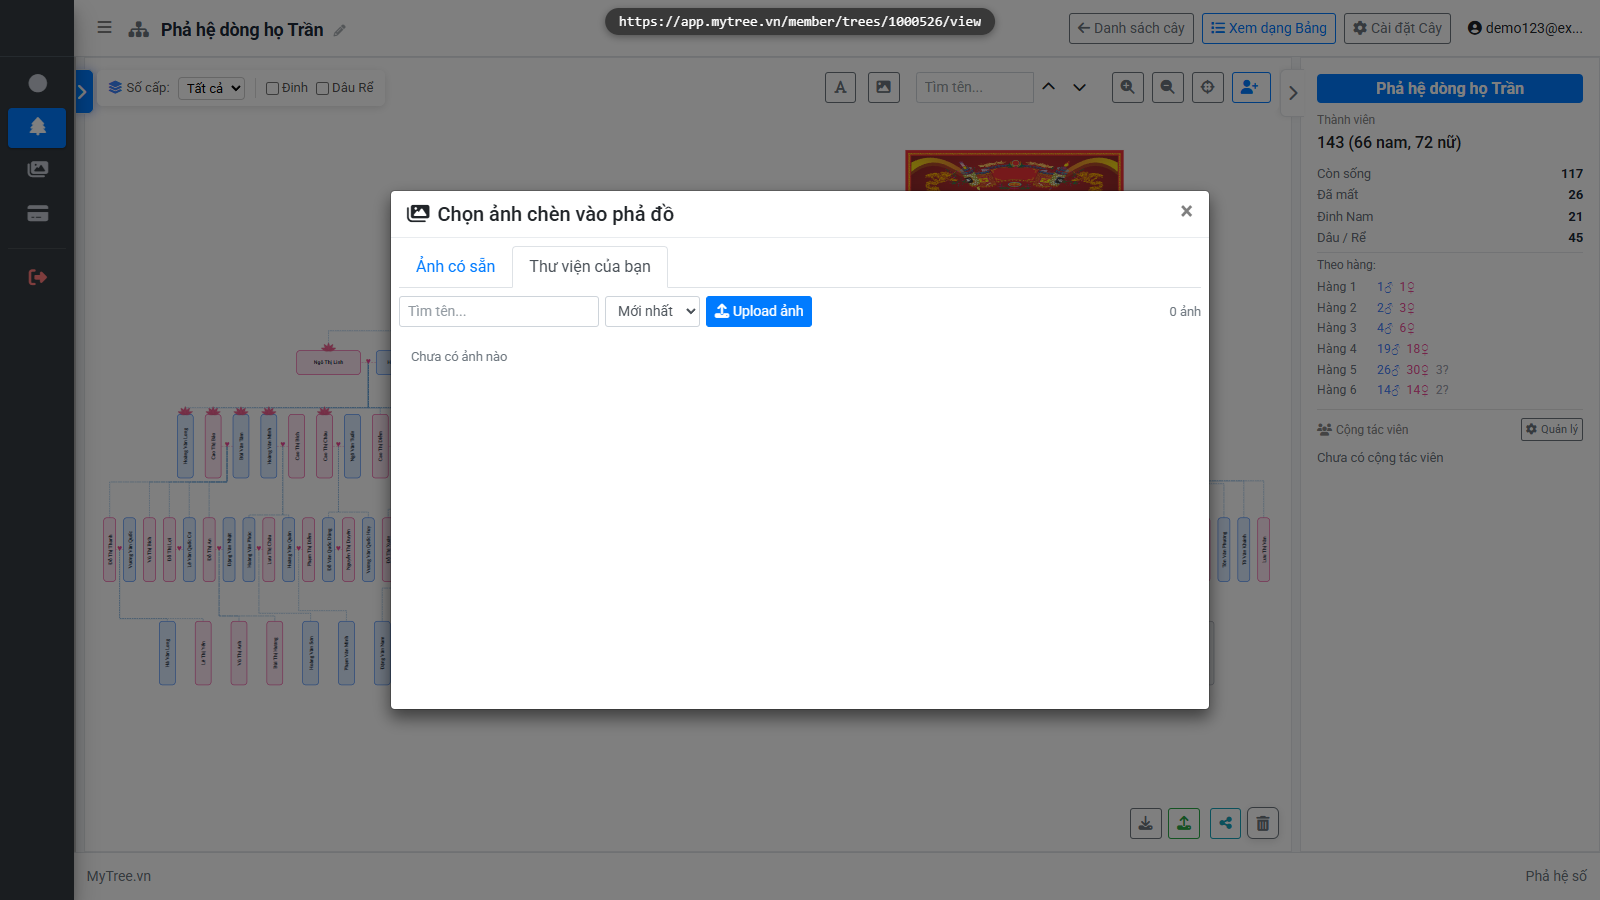
Task: Click the red dragon banner image on the tree
Action: [x=1014, y=171]
